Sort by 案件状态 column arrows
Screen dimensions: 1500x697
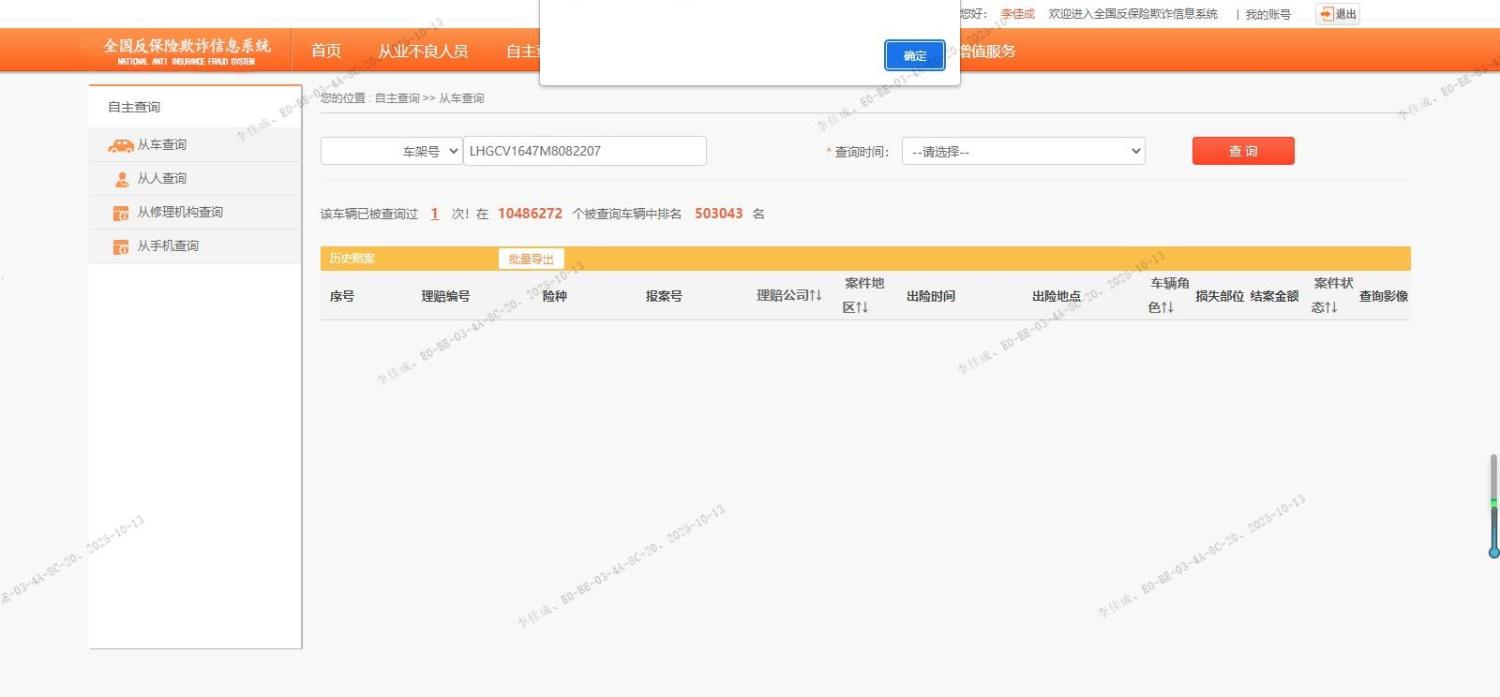pyautogui.click(x=1331, y=308)
